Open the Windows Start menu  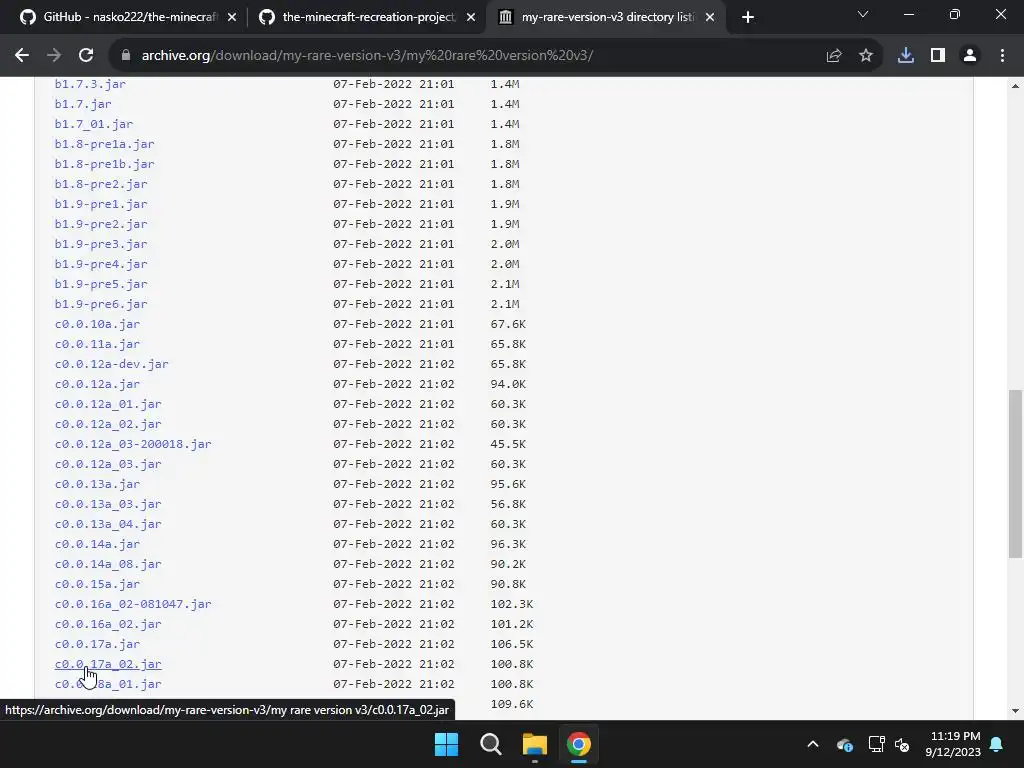(x=447, y=744)
